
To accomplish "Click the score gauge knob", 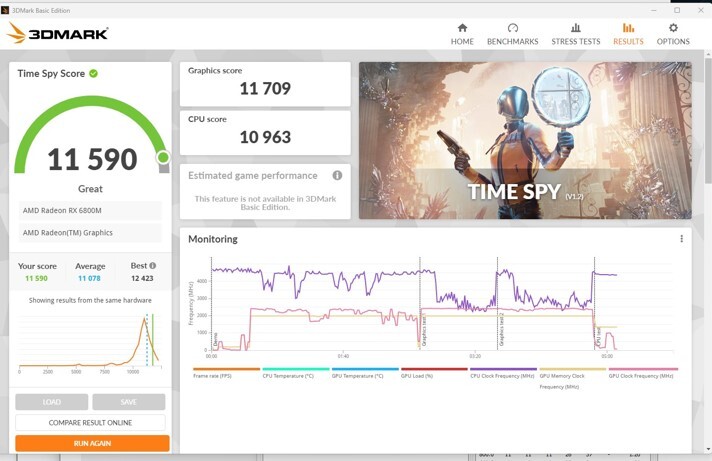I will 163,157.
